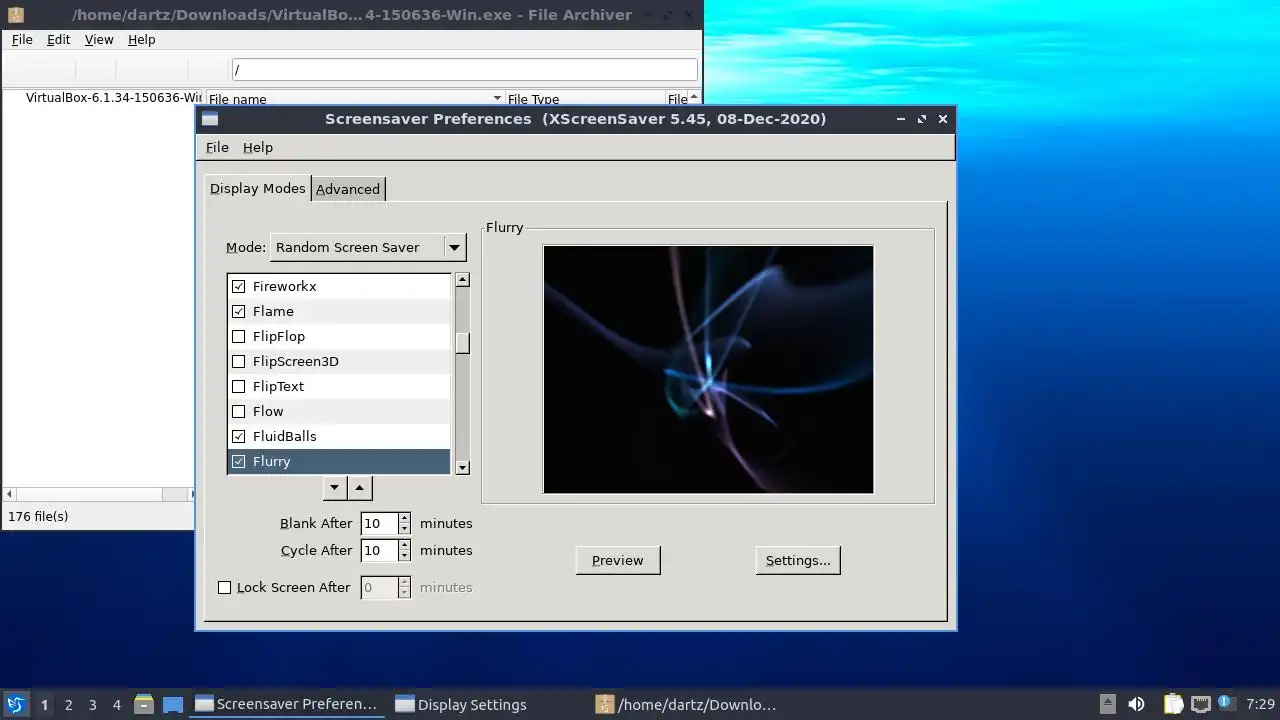Click the removable media eject tray icon
The height and width of the screenshot is (720, 1280).
(1107, 704)
